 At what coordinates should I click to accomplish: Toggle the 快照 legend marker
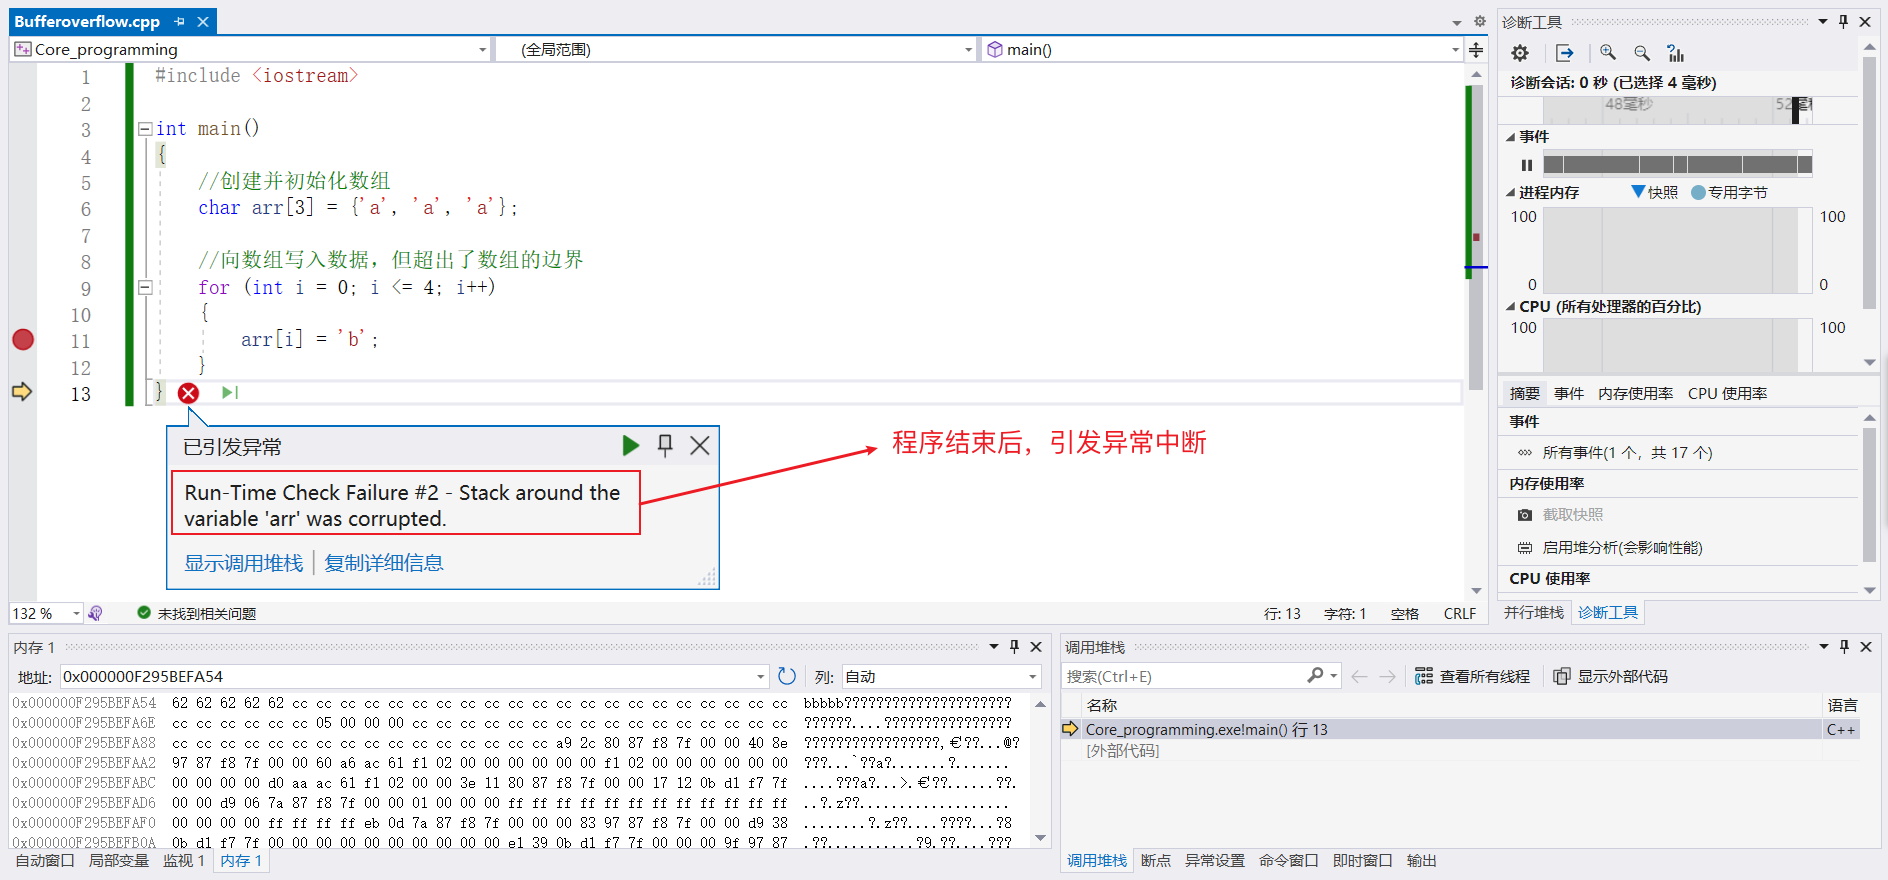pos(1638,192)
